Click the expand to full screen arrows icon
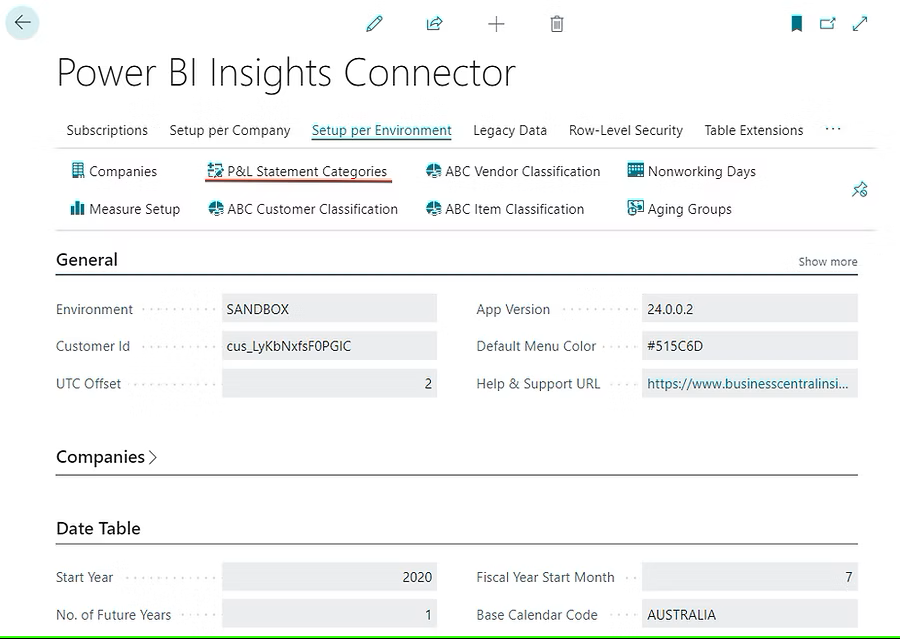 coord(860,24)
